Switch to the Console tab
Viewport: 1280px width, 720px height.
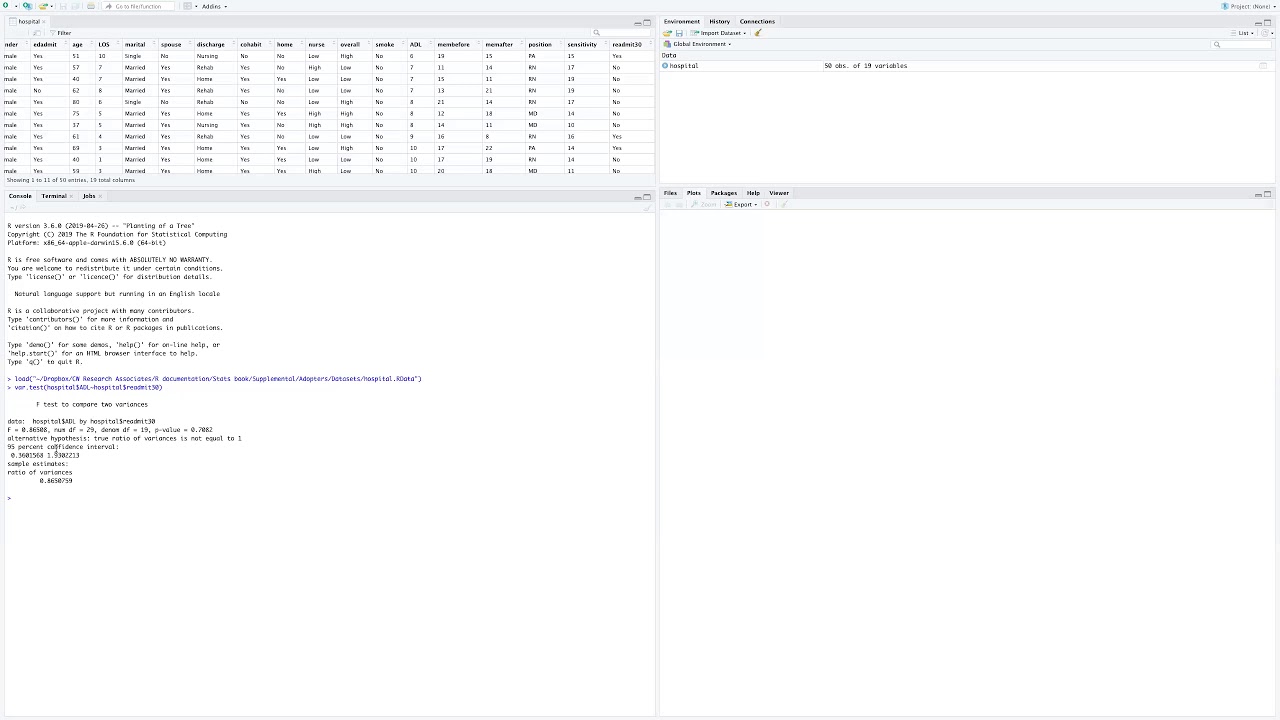[20, 196]
